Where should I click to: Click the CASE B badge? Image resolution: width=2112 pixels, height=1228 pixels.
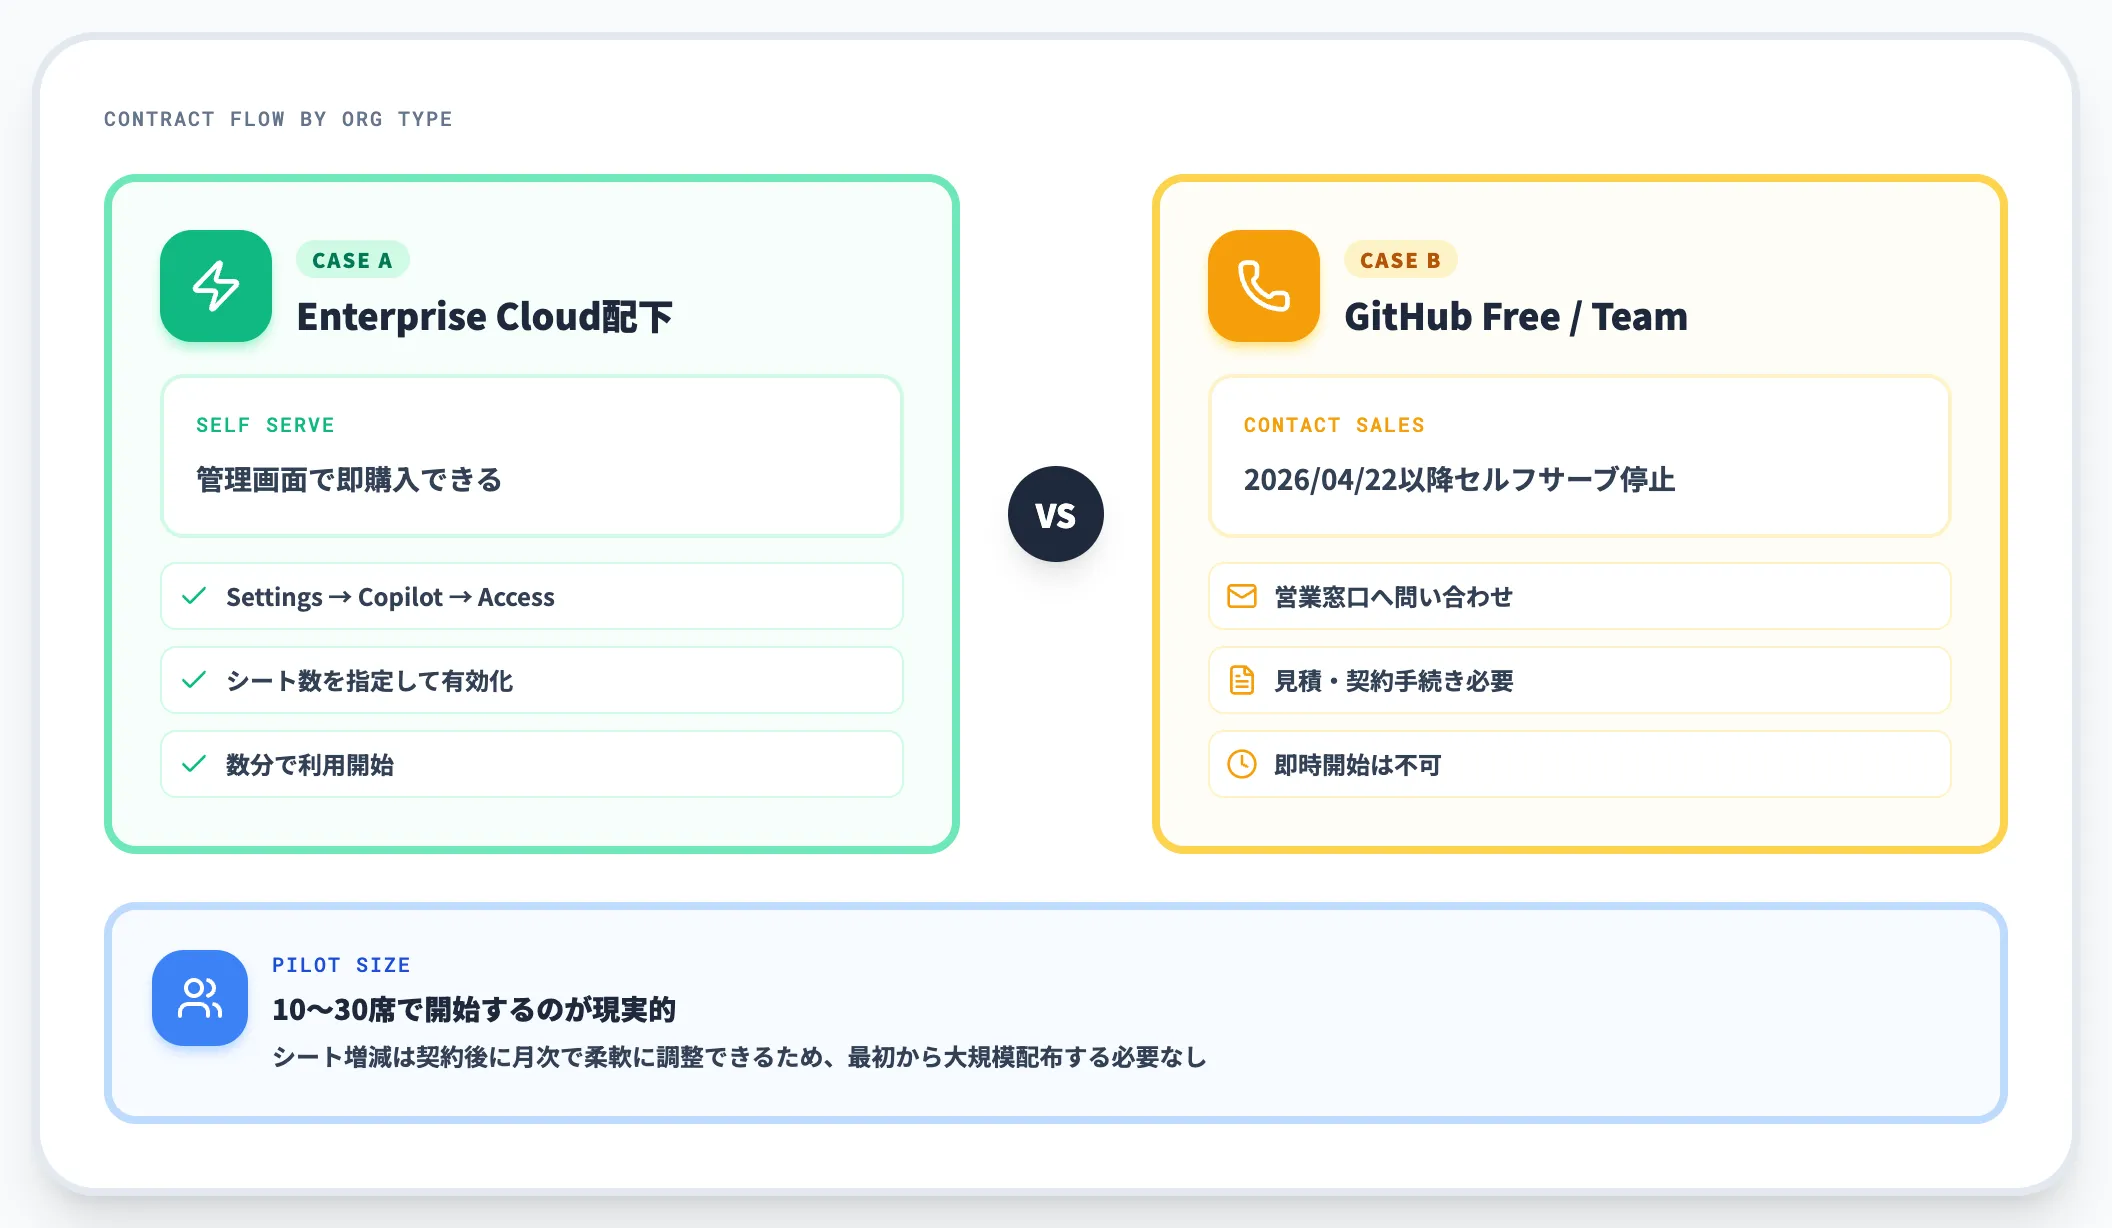click(1400, 260)
